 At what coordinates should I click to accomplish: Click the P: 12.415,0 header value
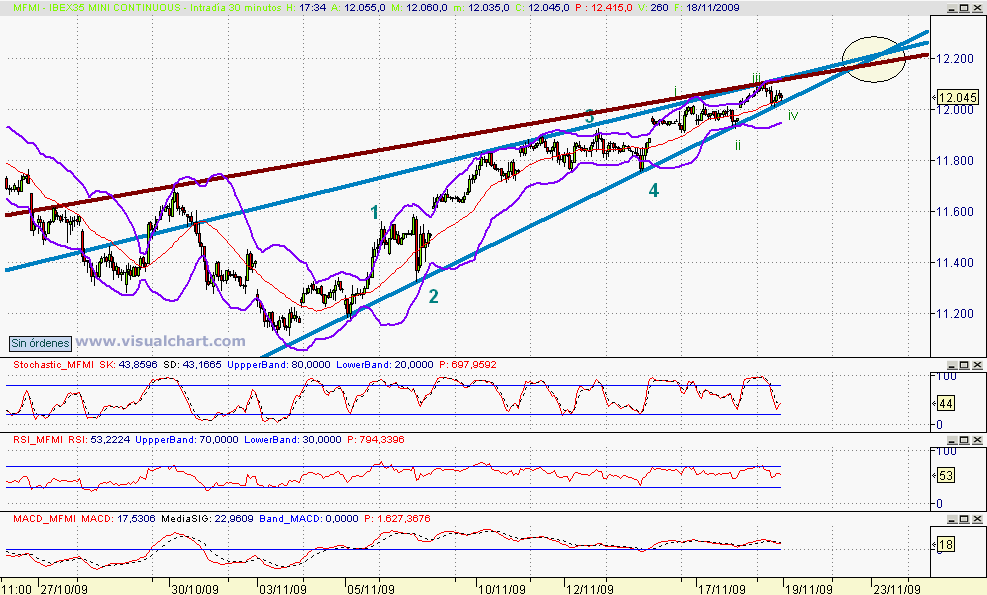tap(604, 8)
